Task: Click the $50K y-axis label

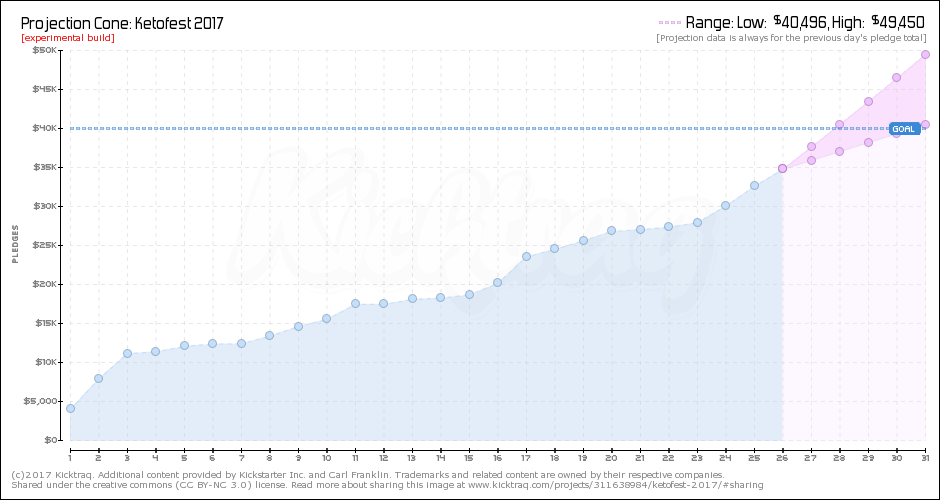Action: click(45, 50)
